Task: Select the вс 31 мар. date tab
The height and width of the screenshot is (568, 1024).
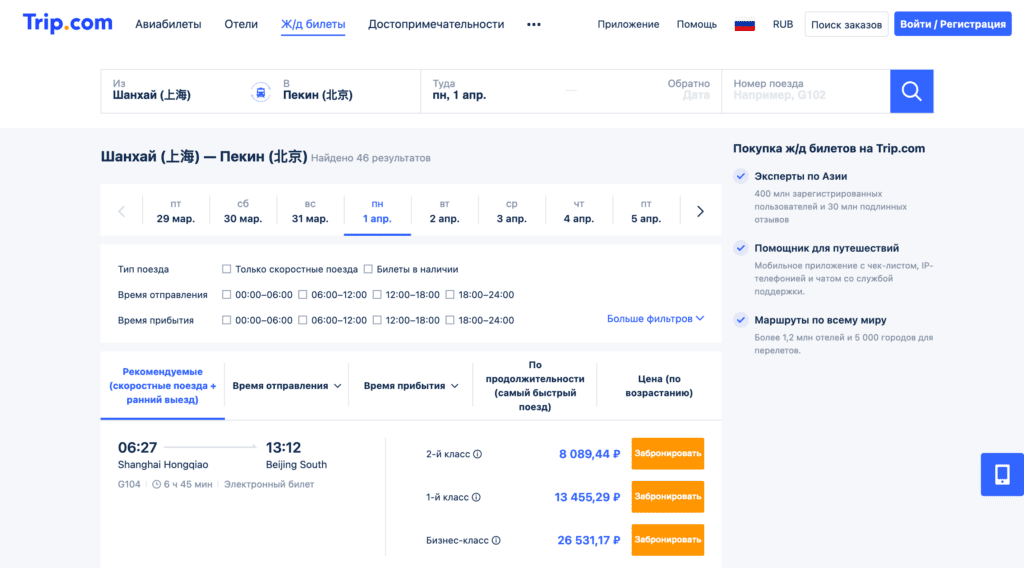Action: 310,212
